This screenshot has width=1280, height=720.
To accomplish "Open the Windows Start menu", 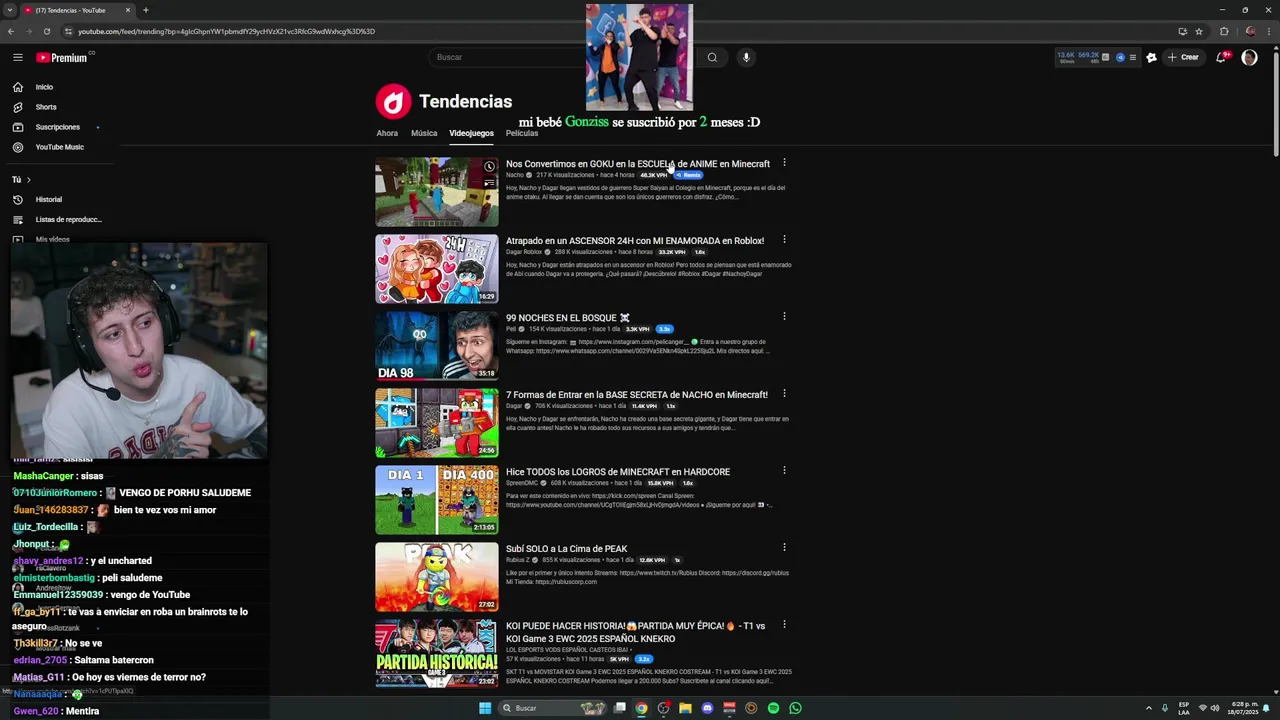I will tap(485, 708).
